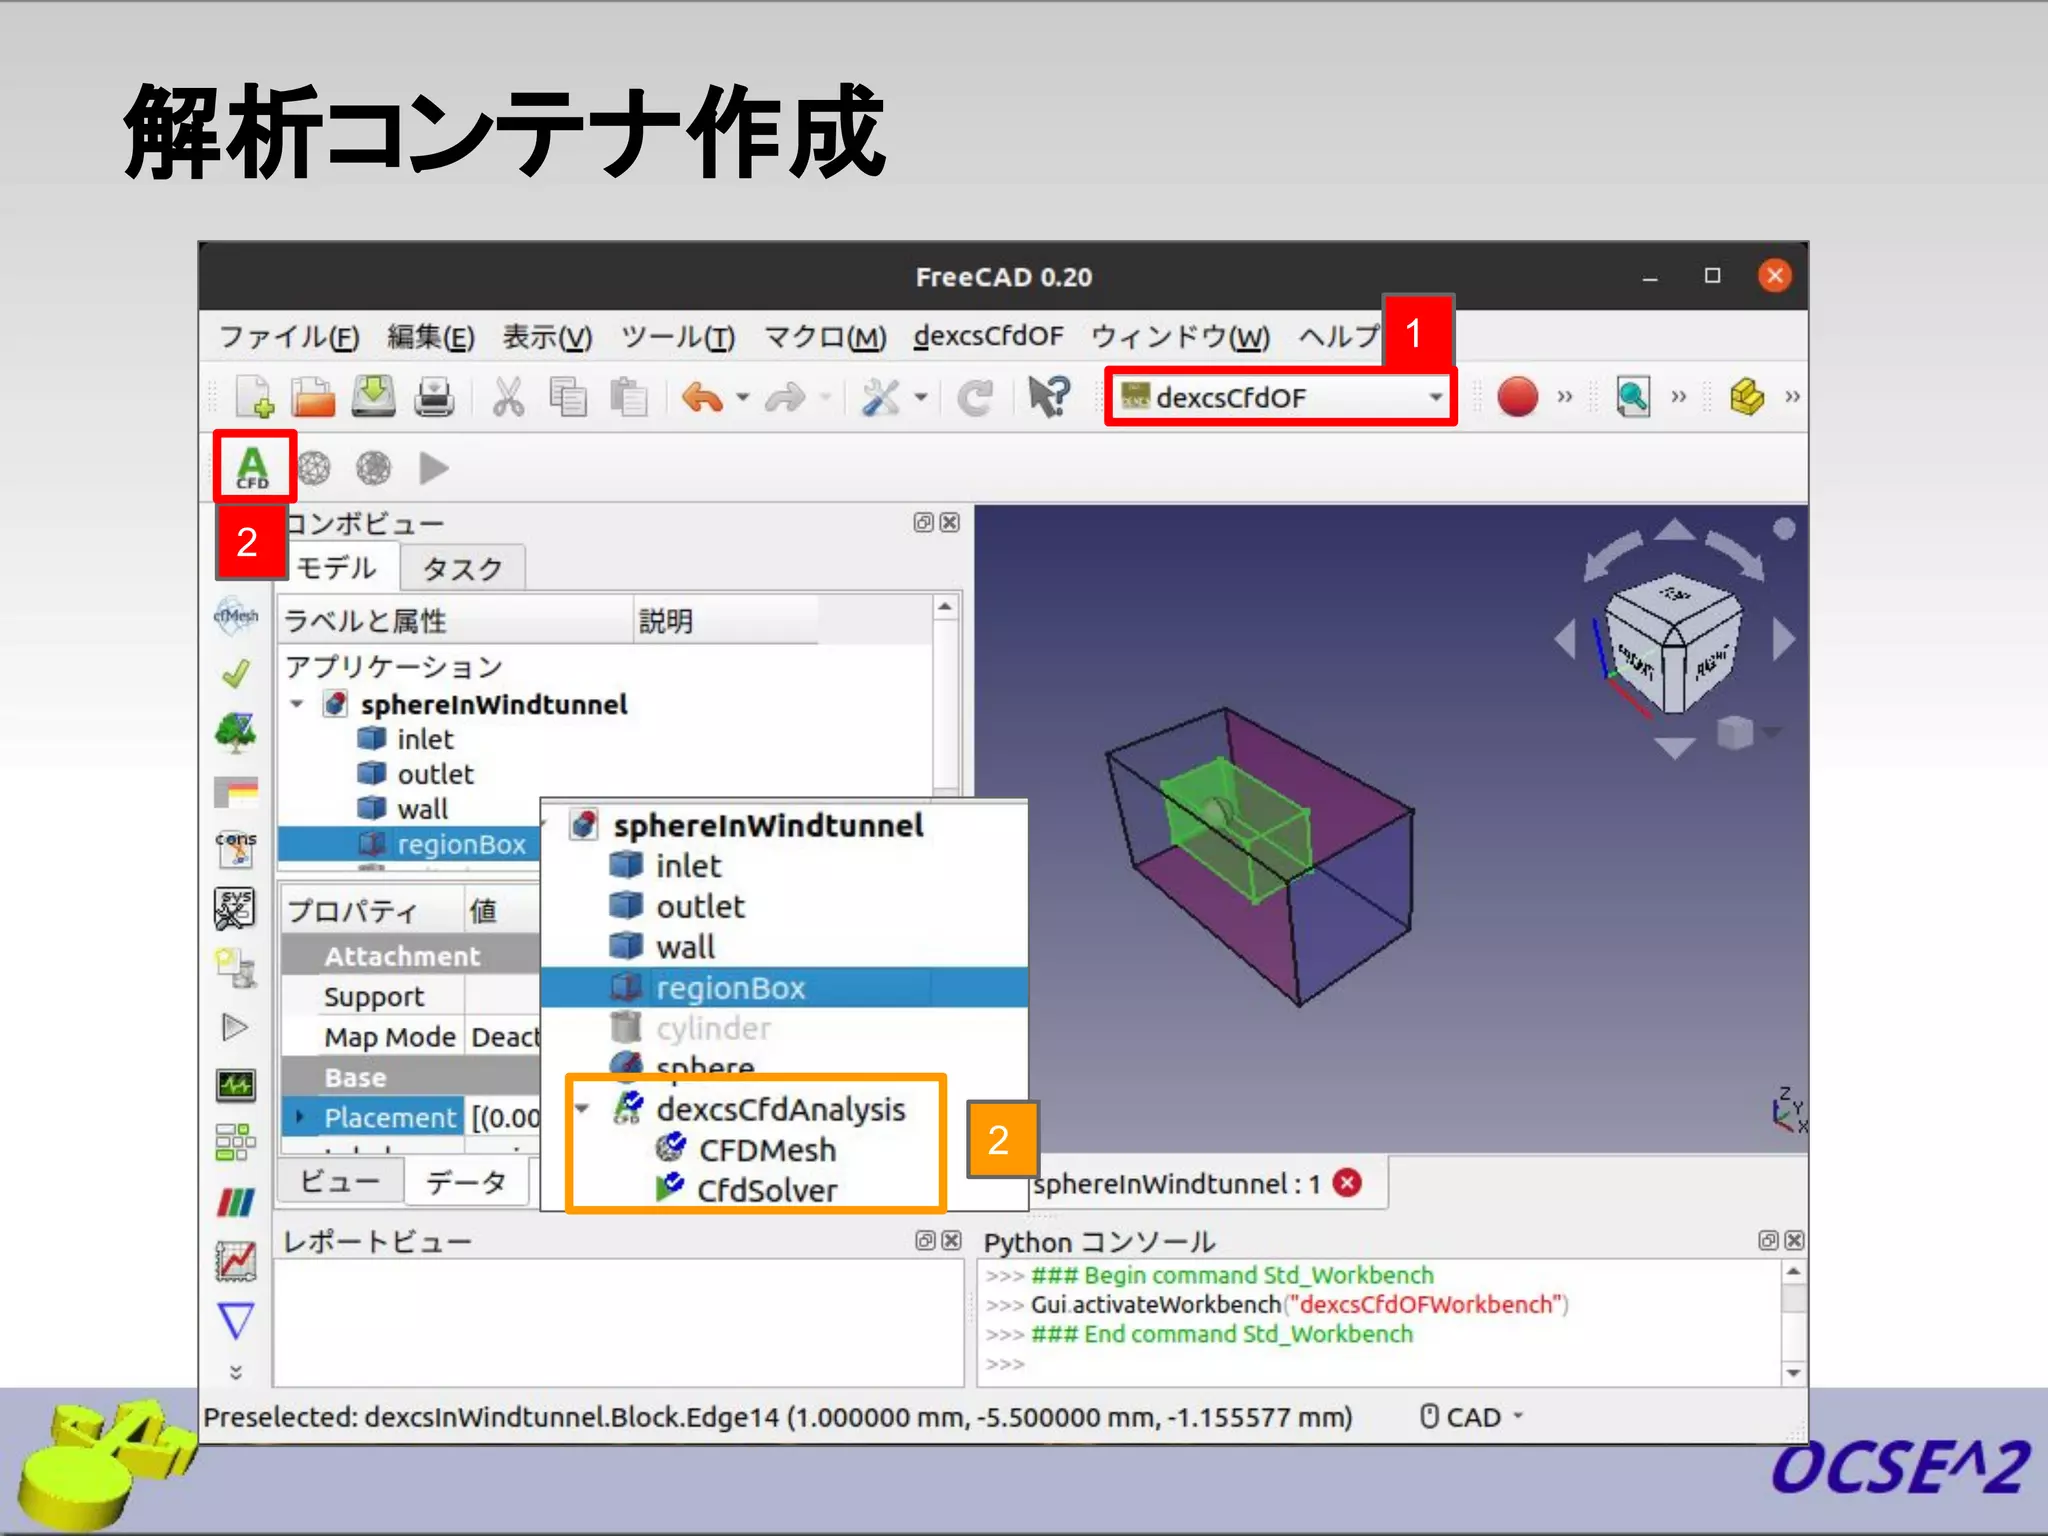Screen dimensions: 2048x1536
Task: Click Python console scrollbar down arrow
Action: click(1793, 1373)
